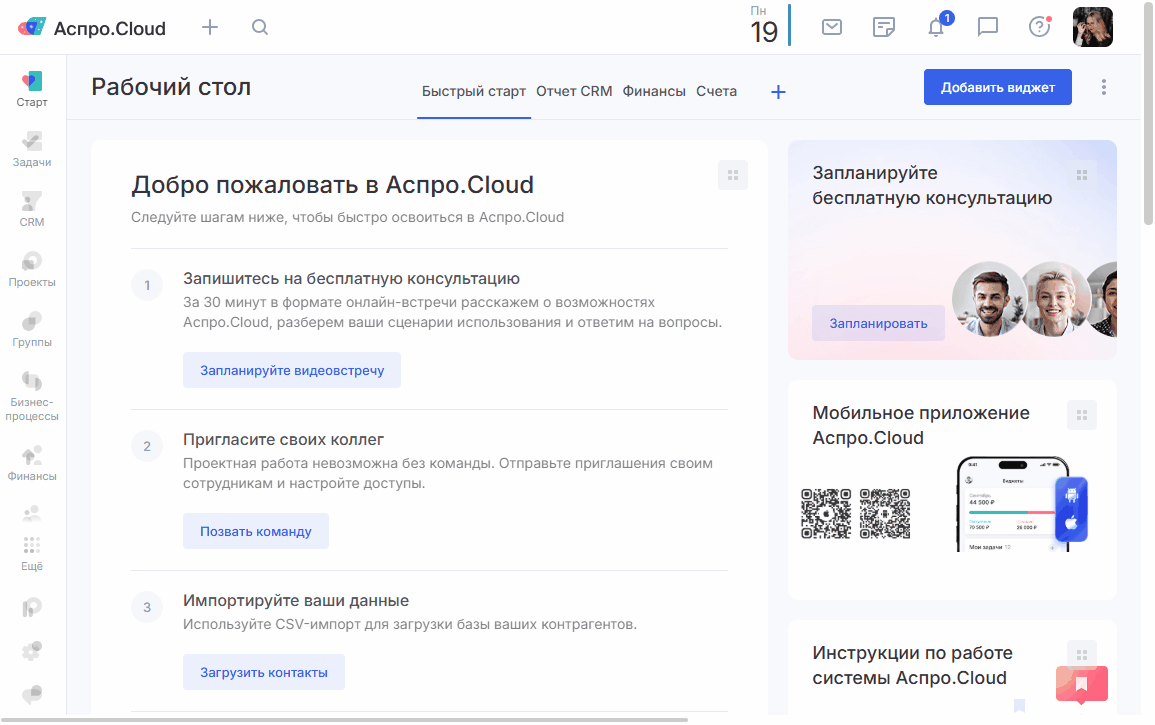Switch to the Отчет CRM tab

pyautogui.click(x=574, y=91)
